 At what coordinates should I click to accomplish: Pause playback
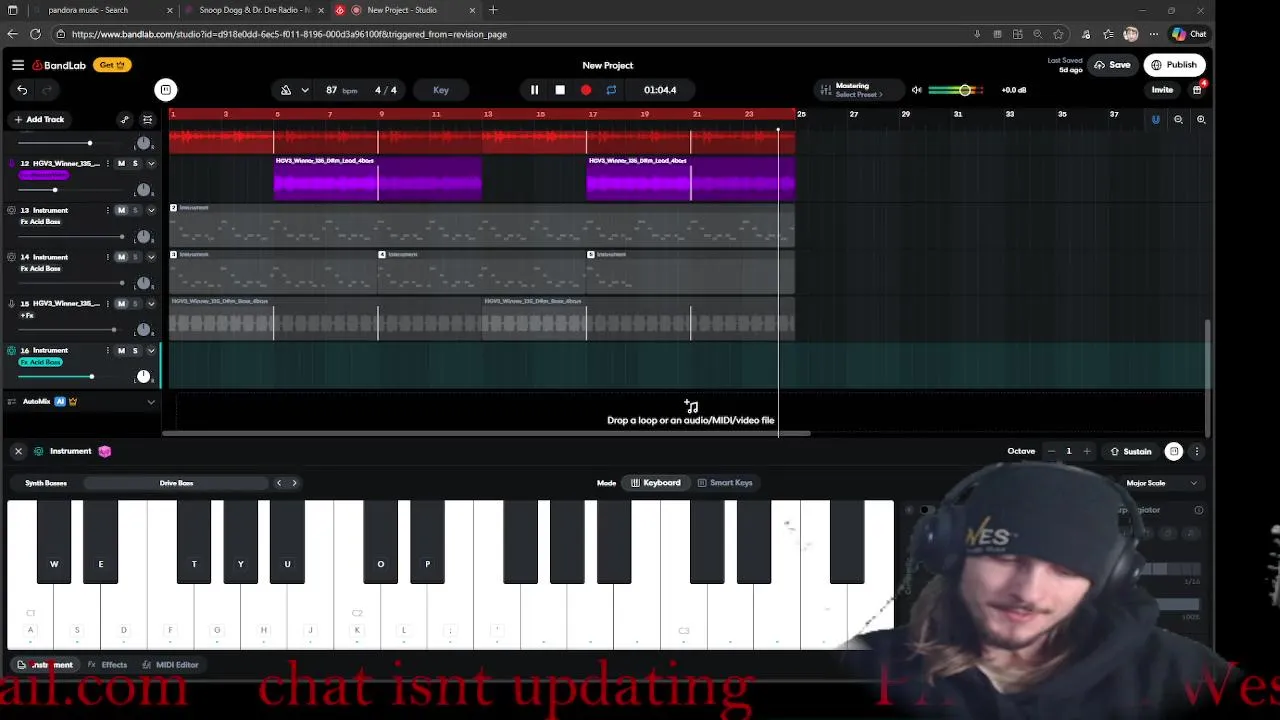[534, 90]
